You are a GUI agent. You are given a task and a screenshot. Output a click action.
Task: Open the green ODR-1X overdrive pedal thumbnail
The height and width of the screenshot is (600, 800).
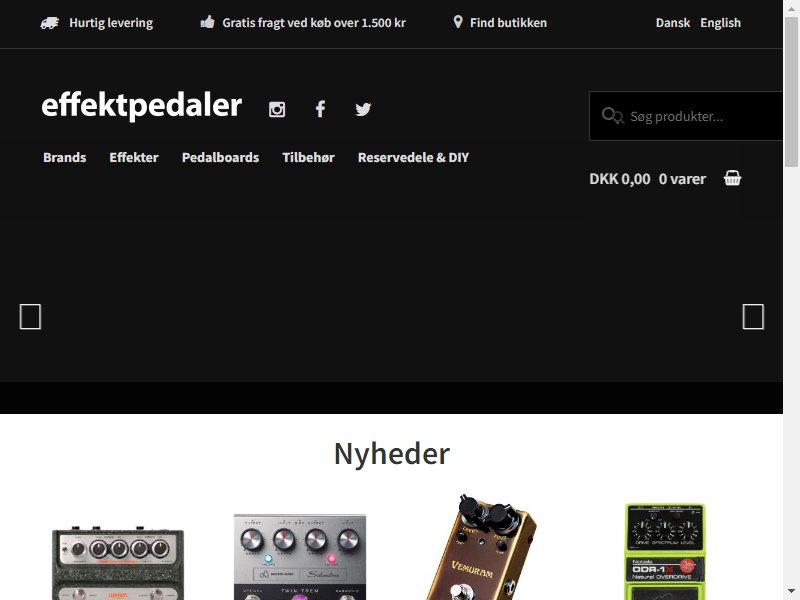[x=665, y=551]
